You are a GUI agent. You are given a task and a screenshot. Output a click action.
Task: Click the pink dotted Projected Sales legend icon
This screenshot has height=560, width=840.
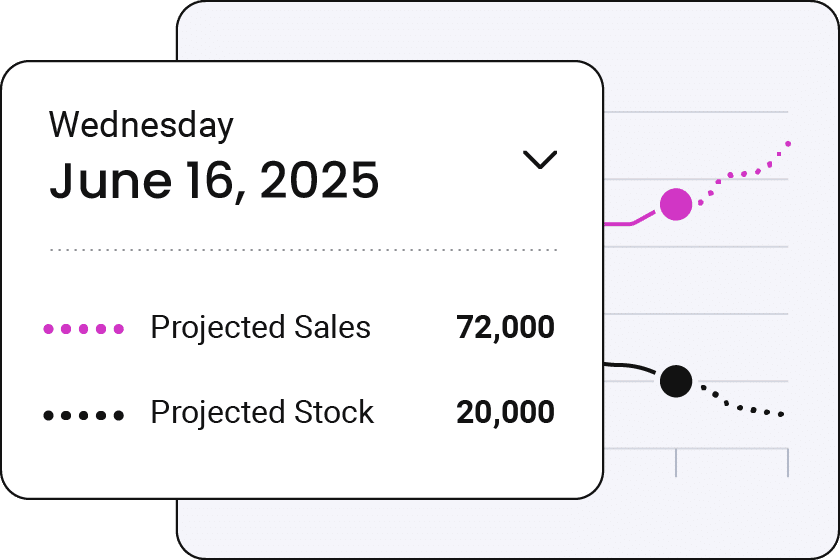84,328
